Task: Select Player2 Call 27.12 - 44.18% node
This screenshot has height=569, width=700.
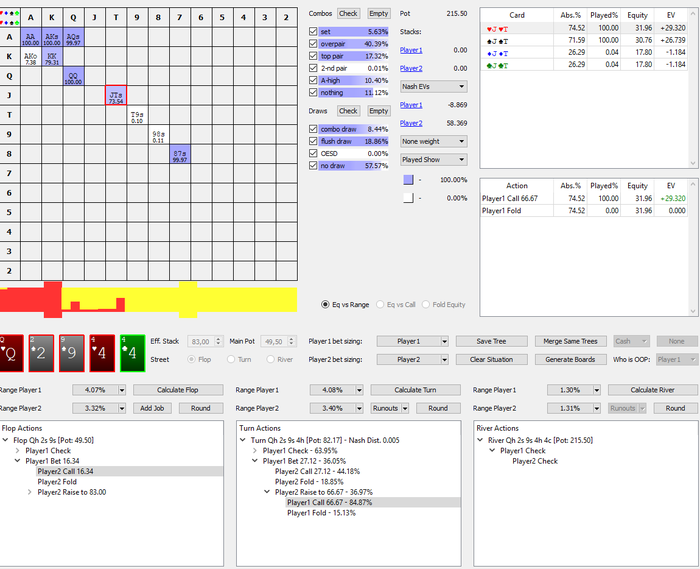Action: pos(317,471)
